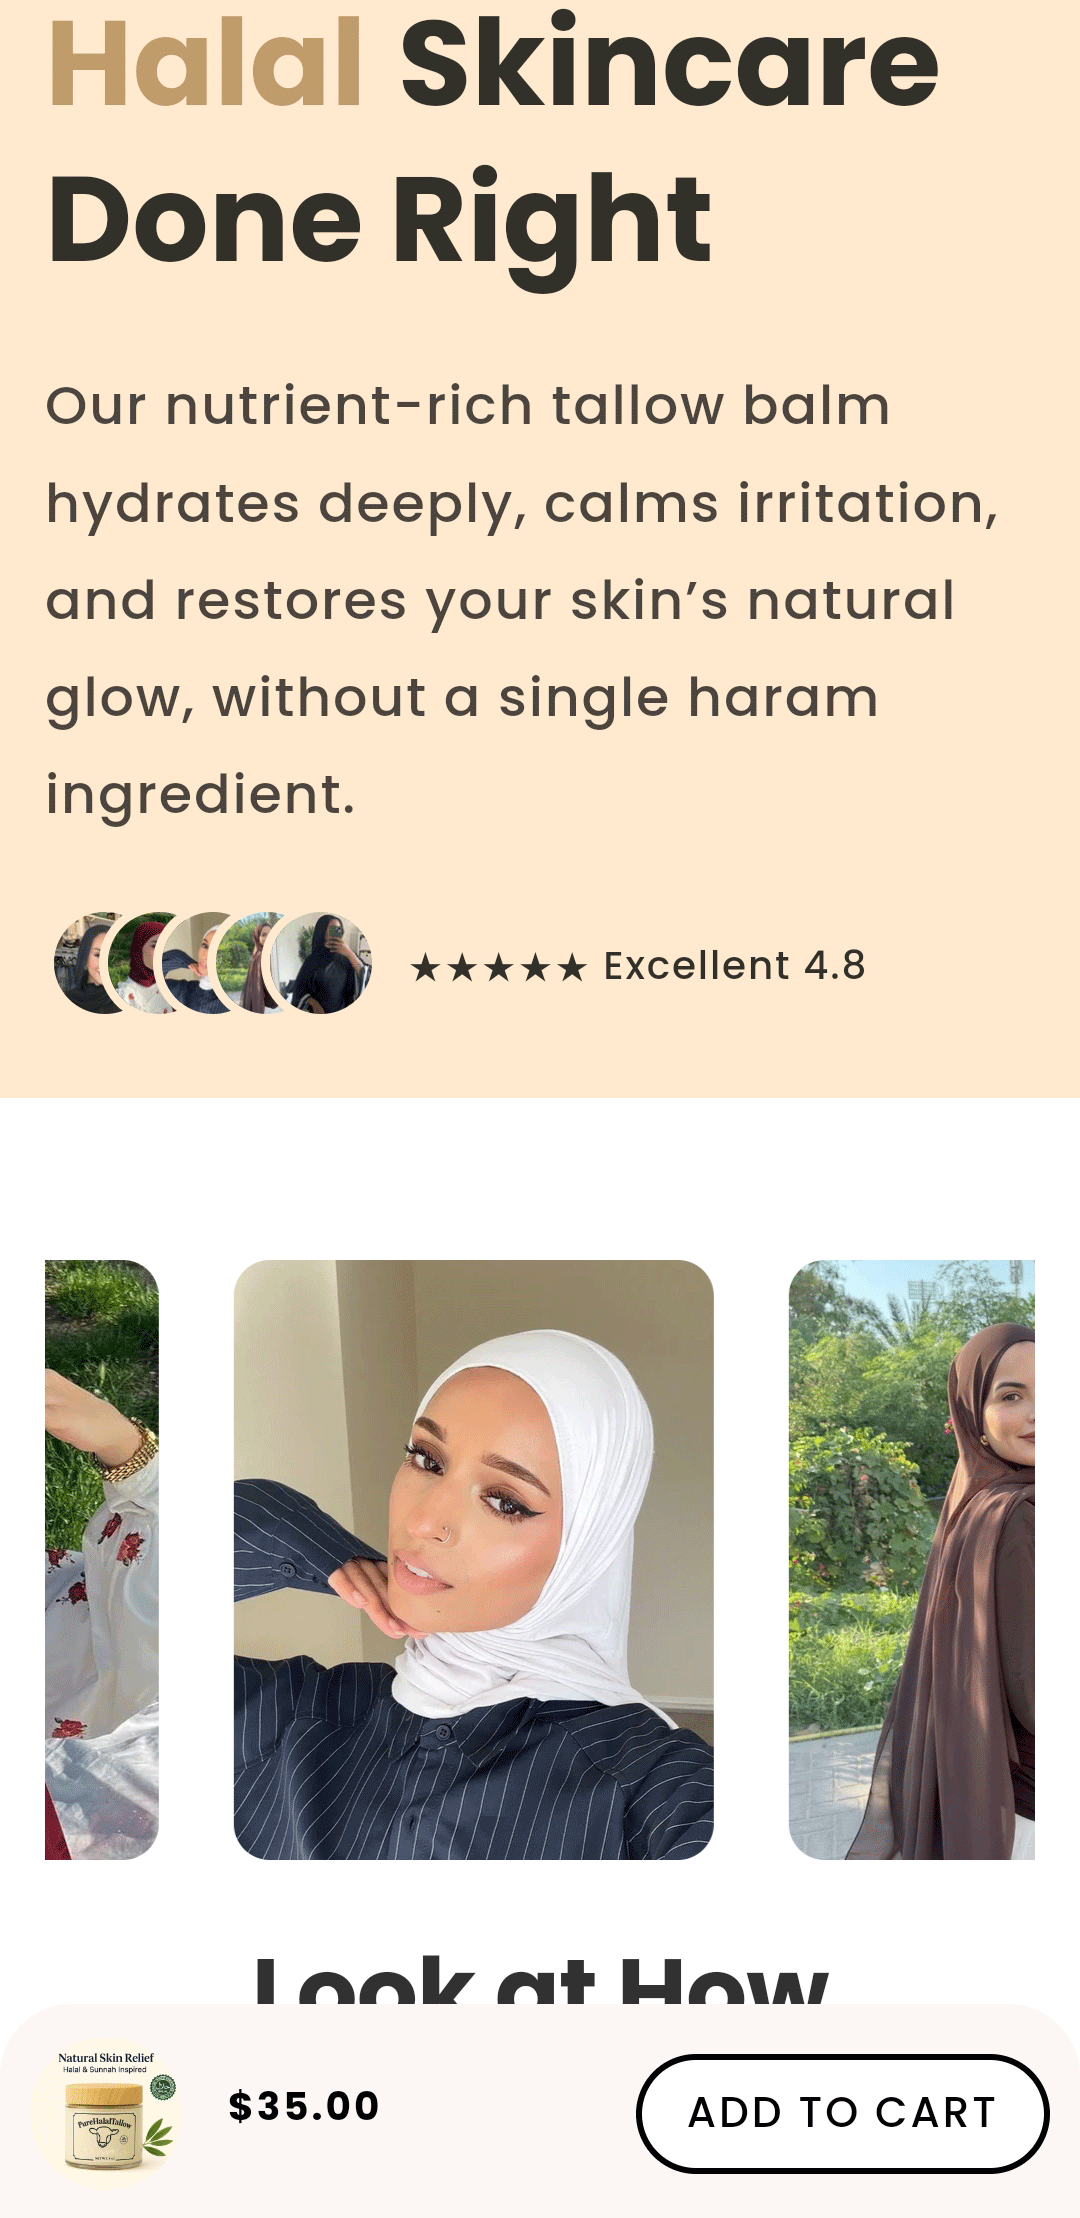Click the green halal badge on product image
1080x2218 pixels.
coord(163,2087)
